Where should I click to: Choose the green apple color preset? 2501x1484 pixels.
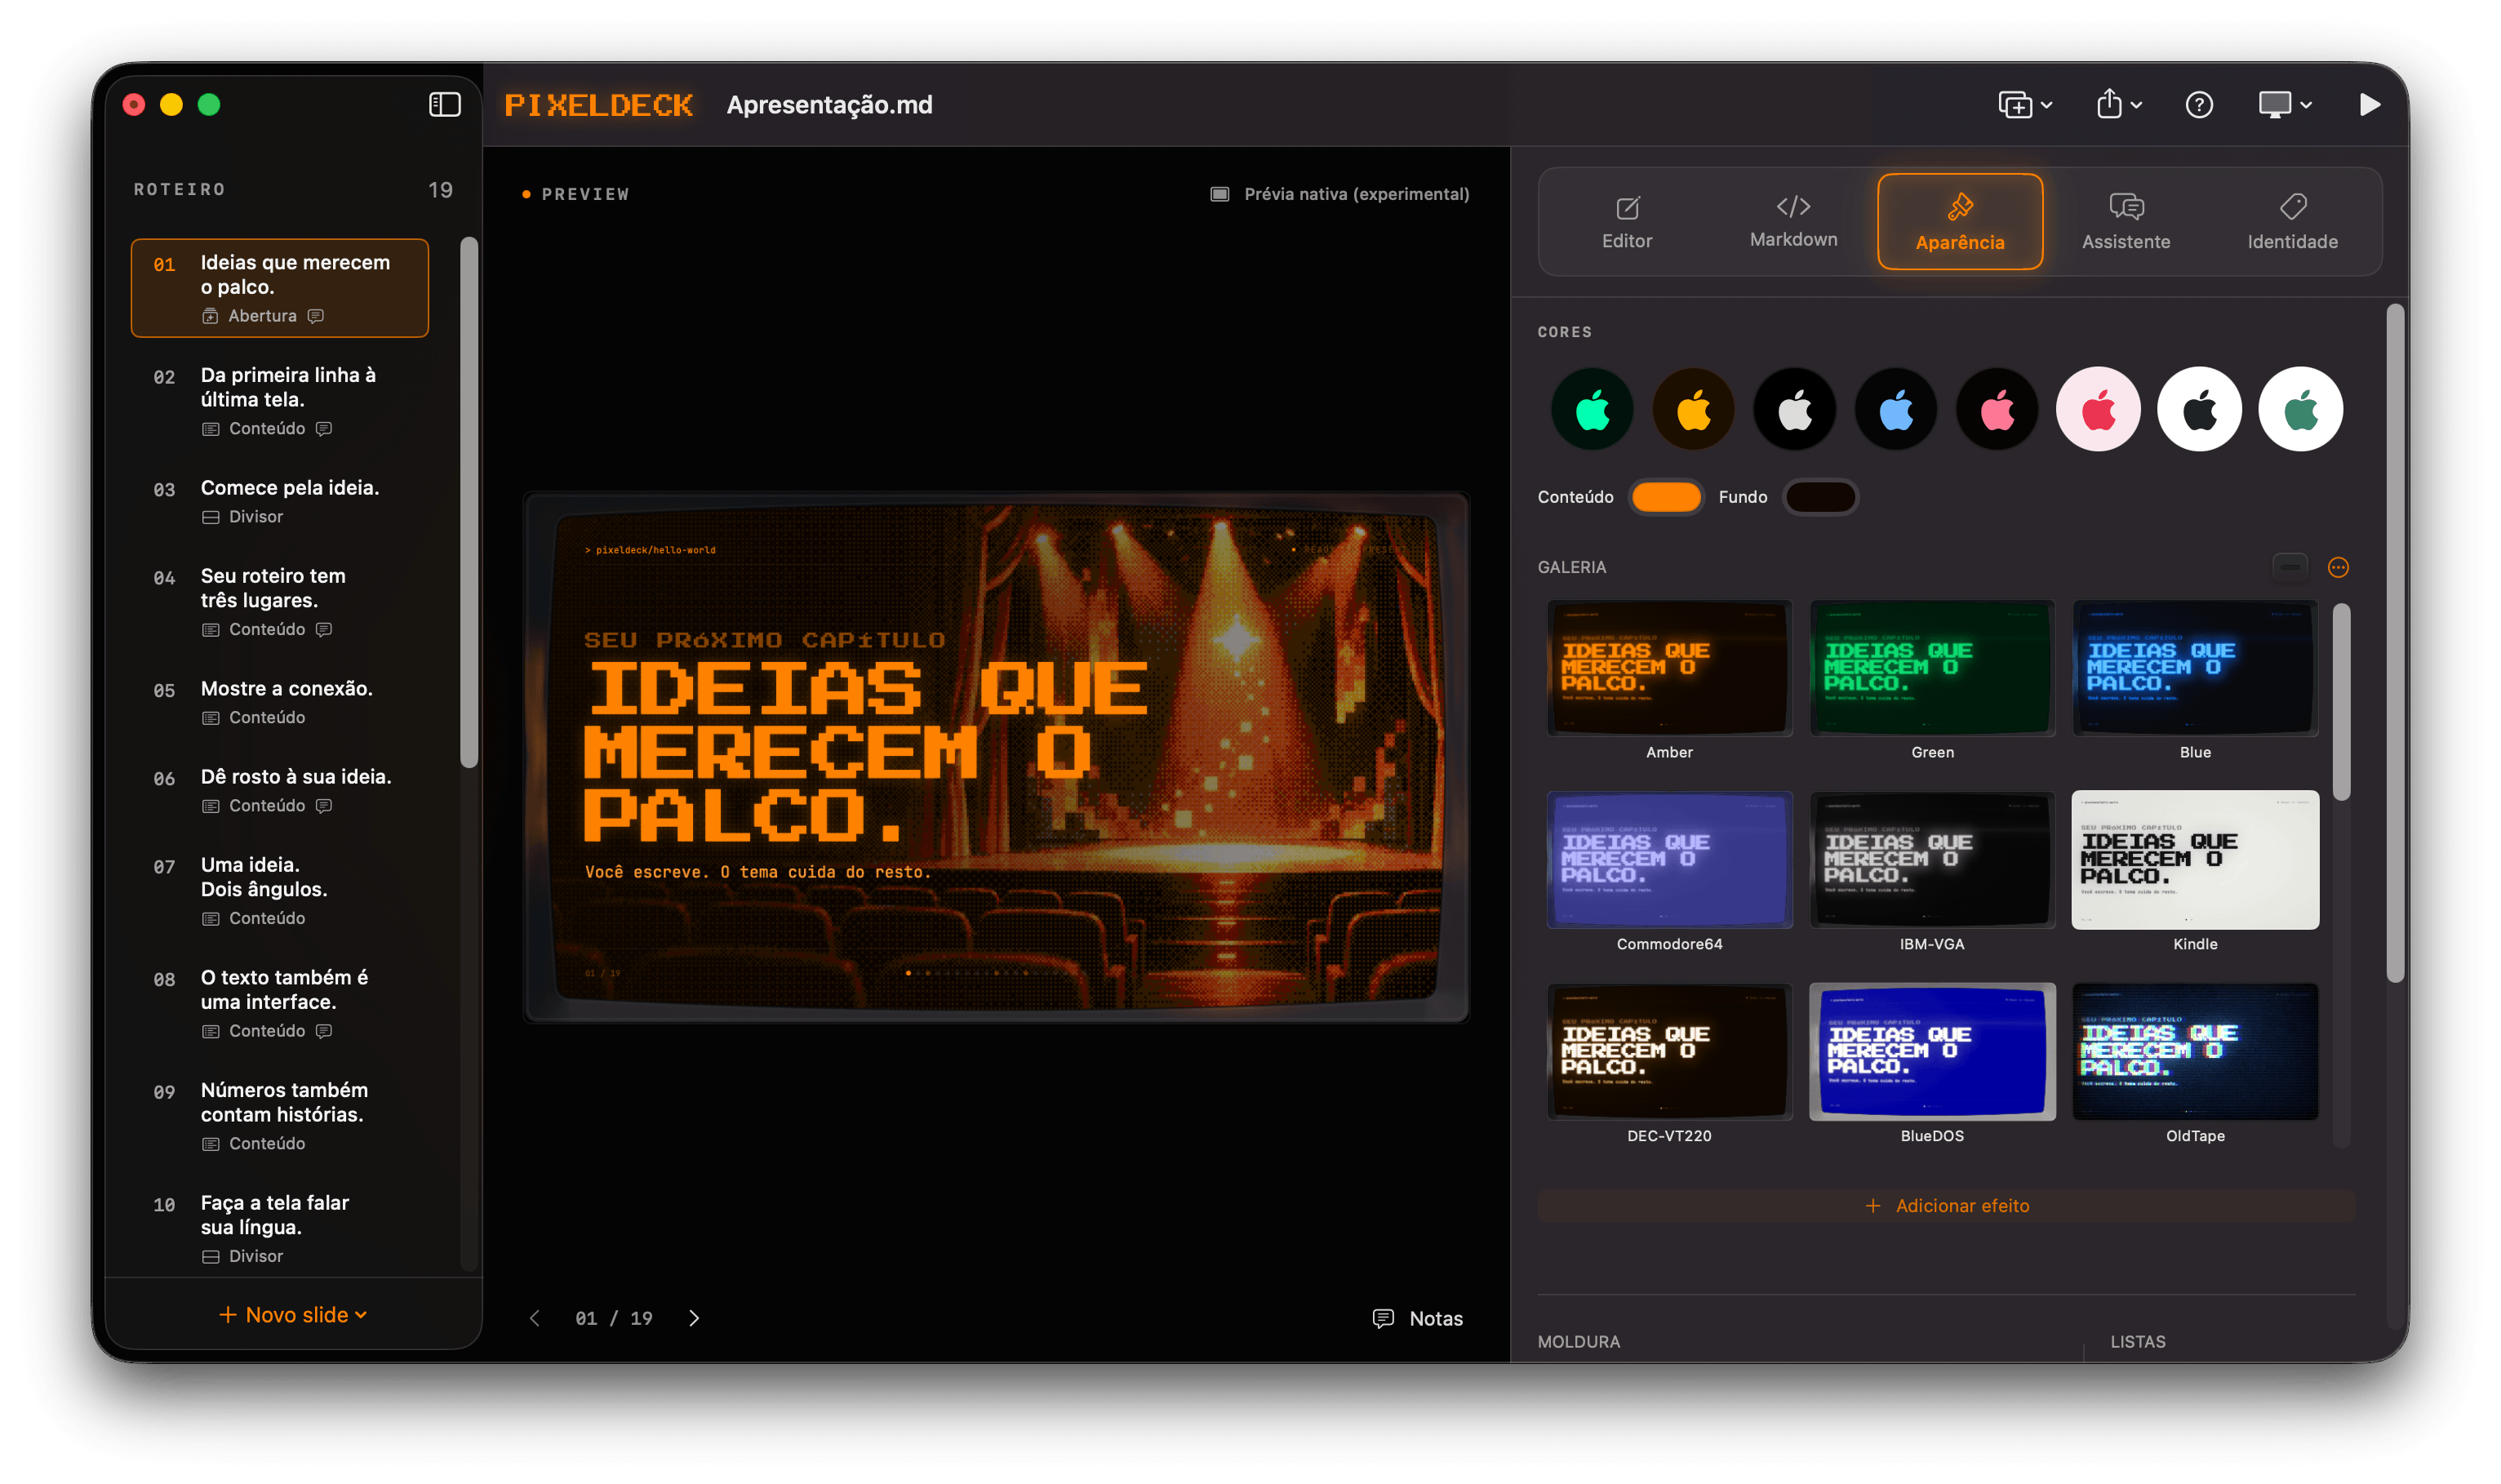point(1592,410)
